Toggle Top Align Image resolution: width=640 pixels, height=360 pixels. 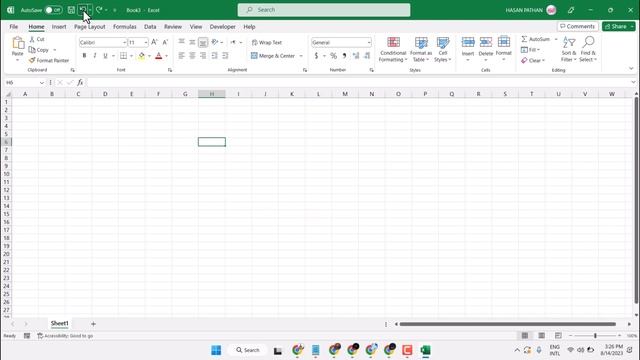click(x=181, y=42)
